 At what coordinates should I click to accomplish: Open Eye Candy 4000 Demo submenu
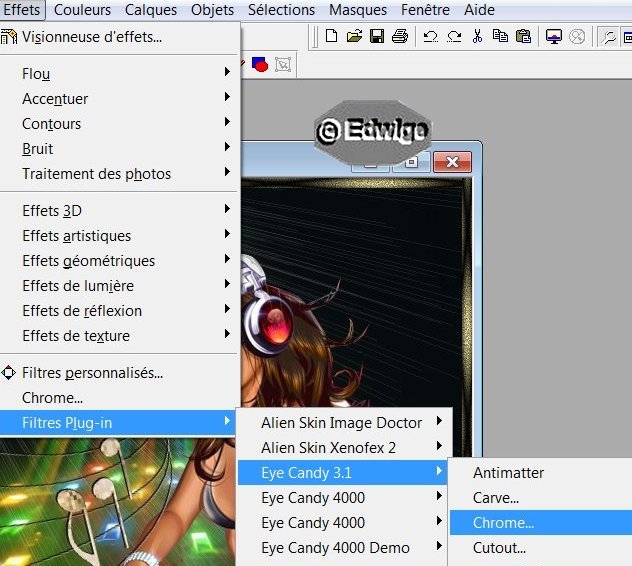click(343, 548)
